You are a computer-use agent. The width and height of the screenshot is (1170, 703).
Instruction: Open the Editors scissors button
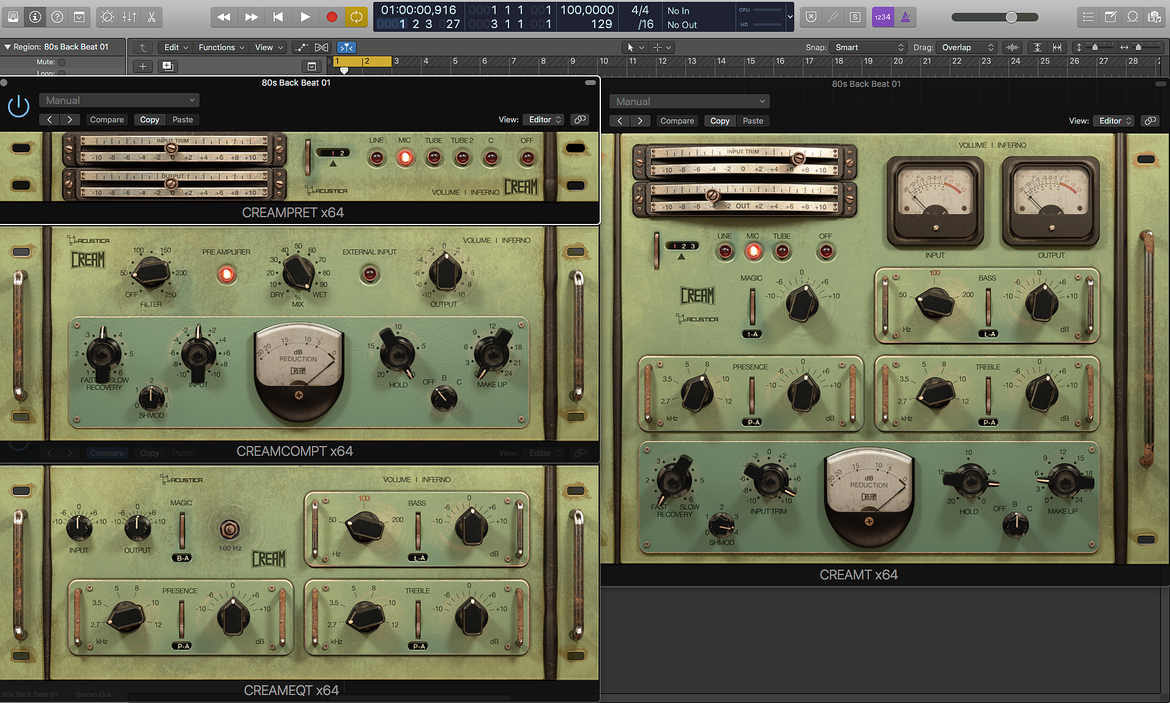click(151, 16)
